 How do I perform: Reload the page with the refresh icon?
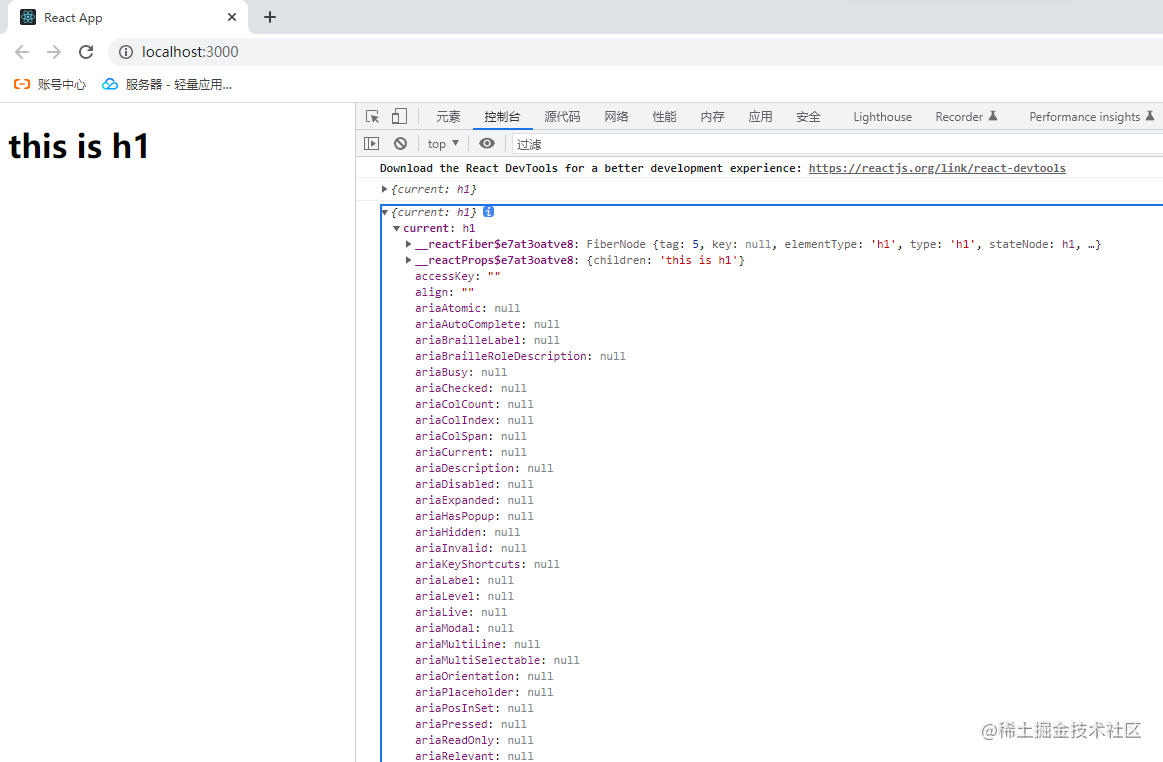tap(86, 52)
